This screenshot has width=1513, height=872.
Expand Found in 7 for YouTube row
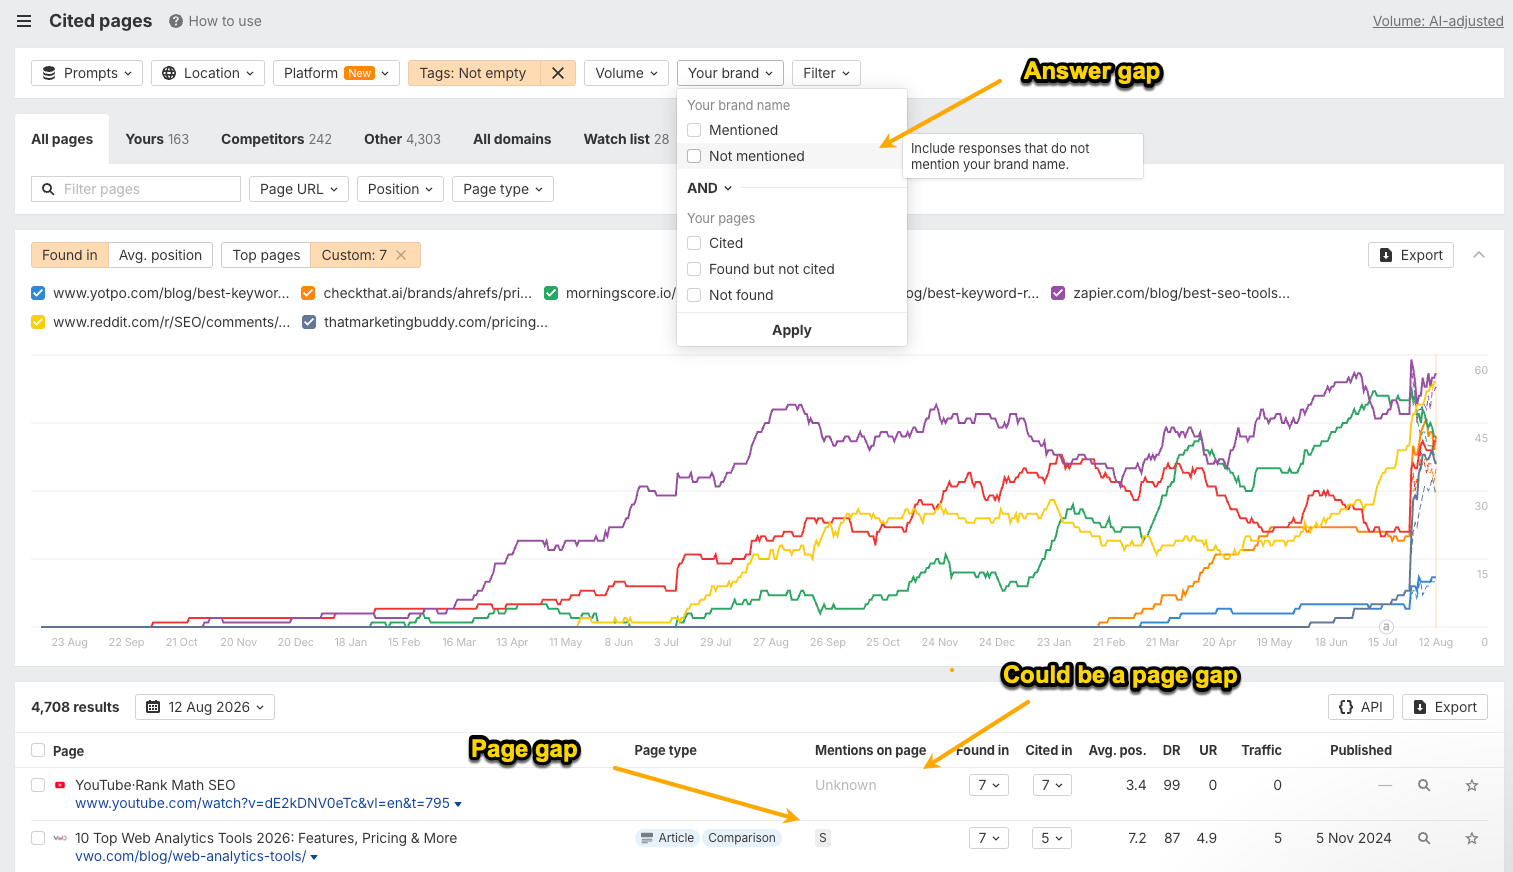tap(989, 785)
